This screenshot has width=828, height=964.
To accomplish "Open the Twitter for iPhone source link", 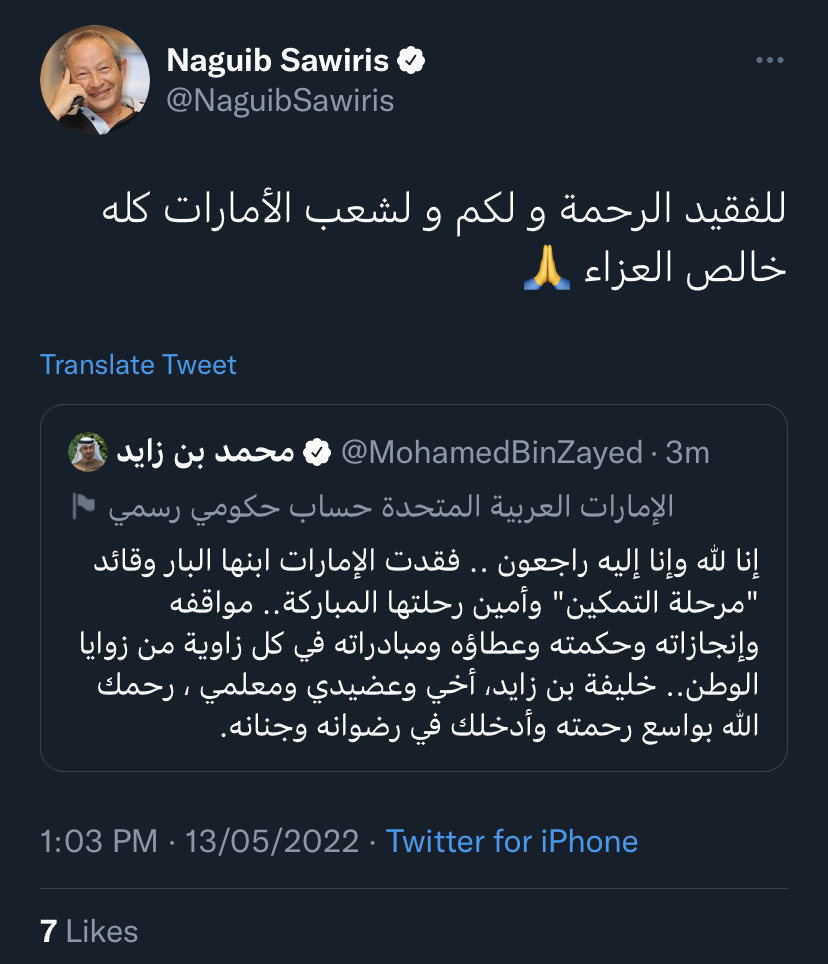I will [x=512, y=841].
